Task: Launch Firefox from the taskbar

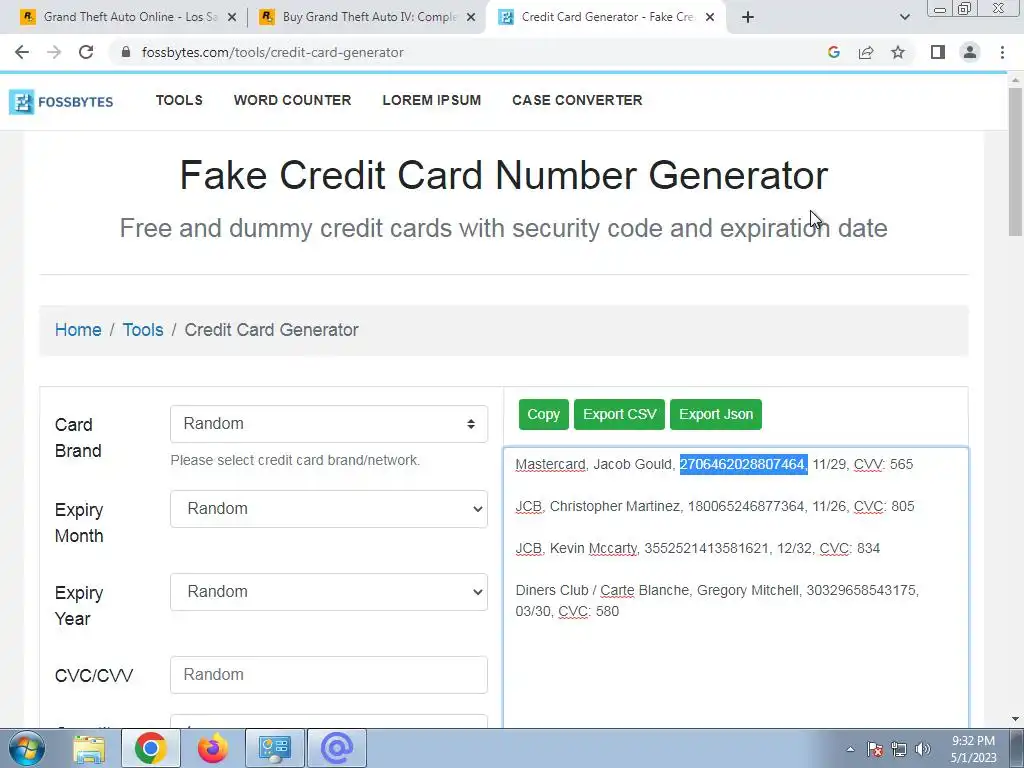Action: [x=213, y=748]
